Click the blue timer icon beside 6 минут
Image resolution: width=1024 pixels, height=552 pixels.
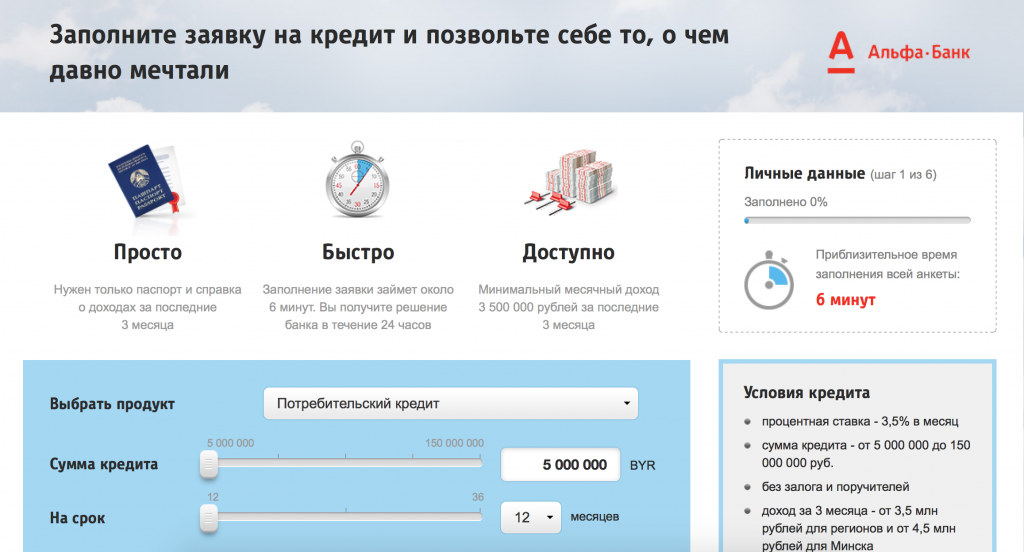(x=769, y=280)
